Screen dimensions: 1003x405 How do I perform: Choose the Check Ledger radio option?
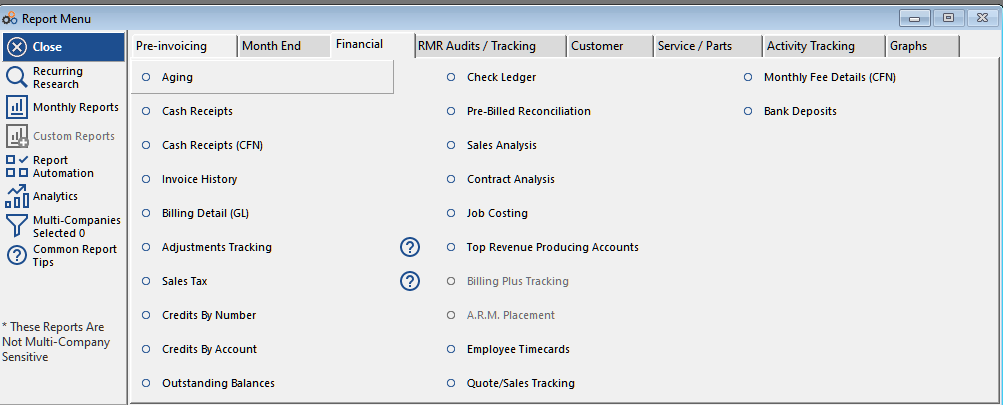[451, 77]
